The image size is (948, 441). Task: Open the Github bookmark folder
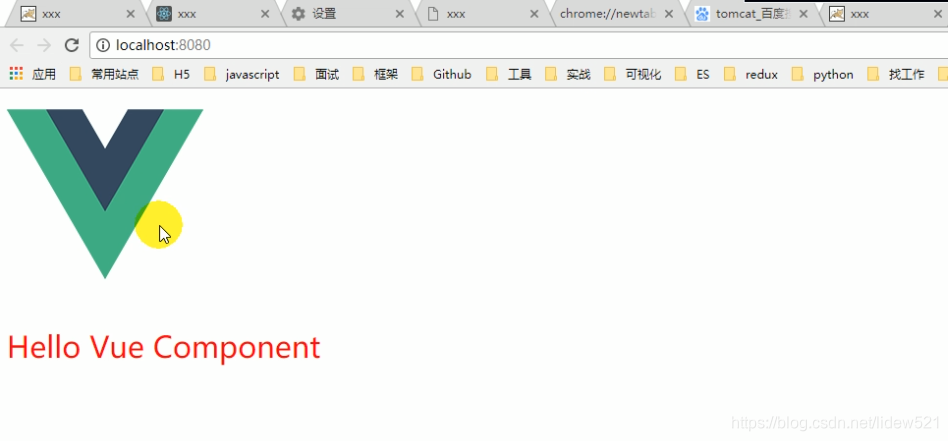441,74
